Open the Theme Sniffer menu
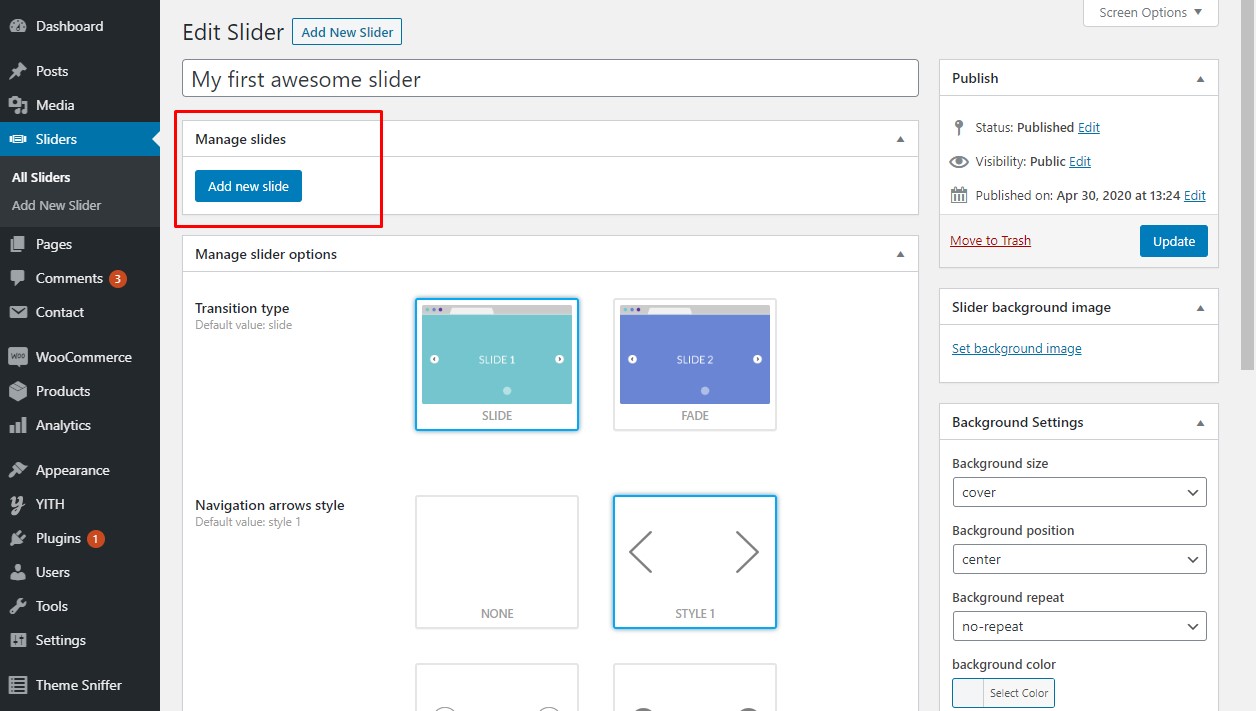 (x=80, y=685)
